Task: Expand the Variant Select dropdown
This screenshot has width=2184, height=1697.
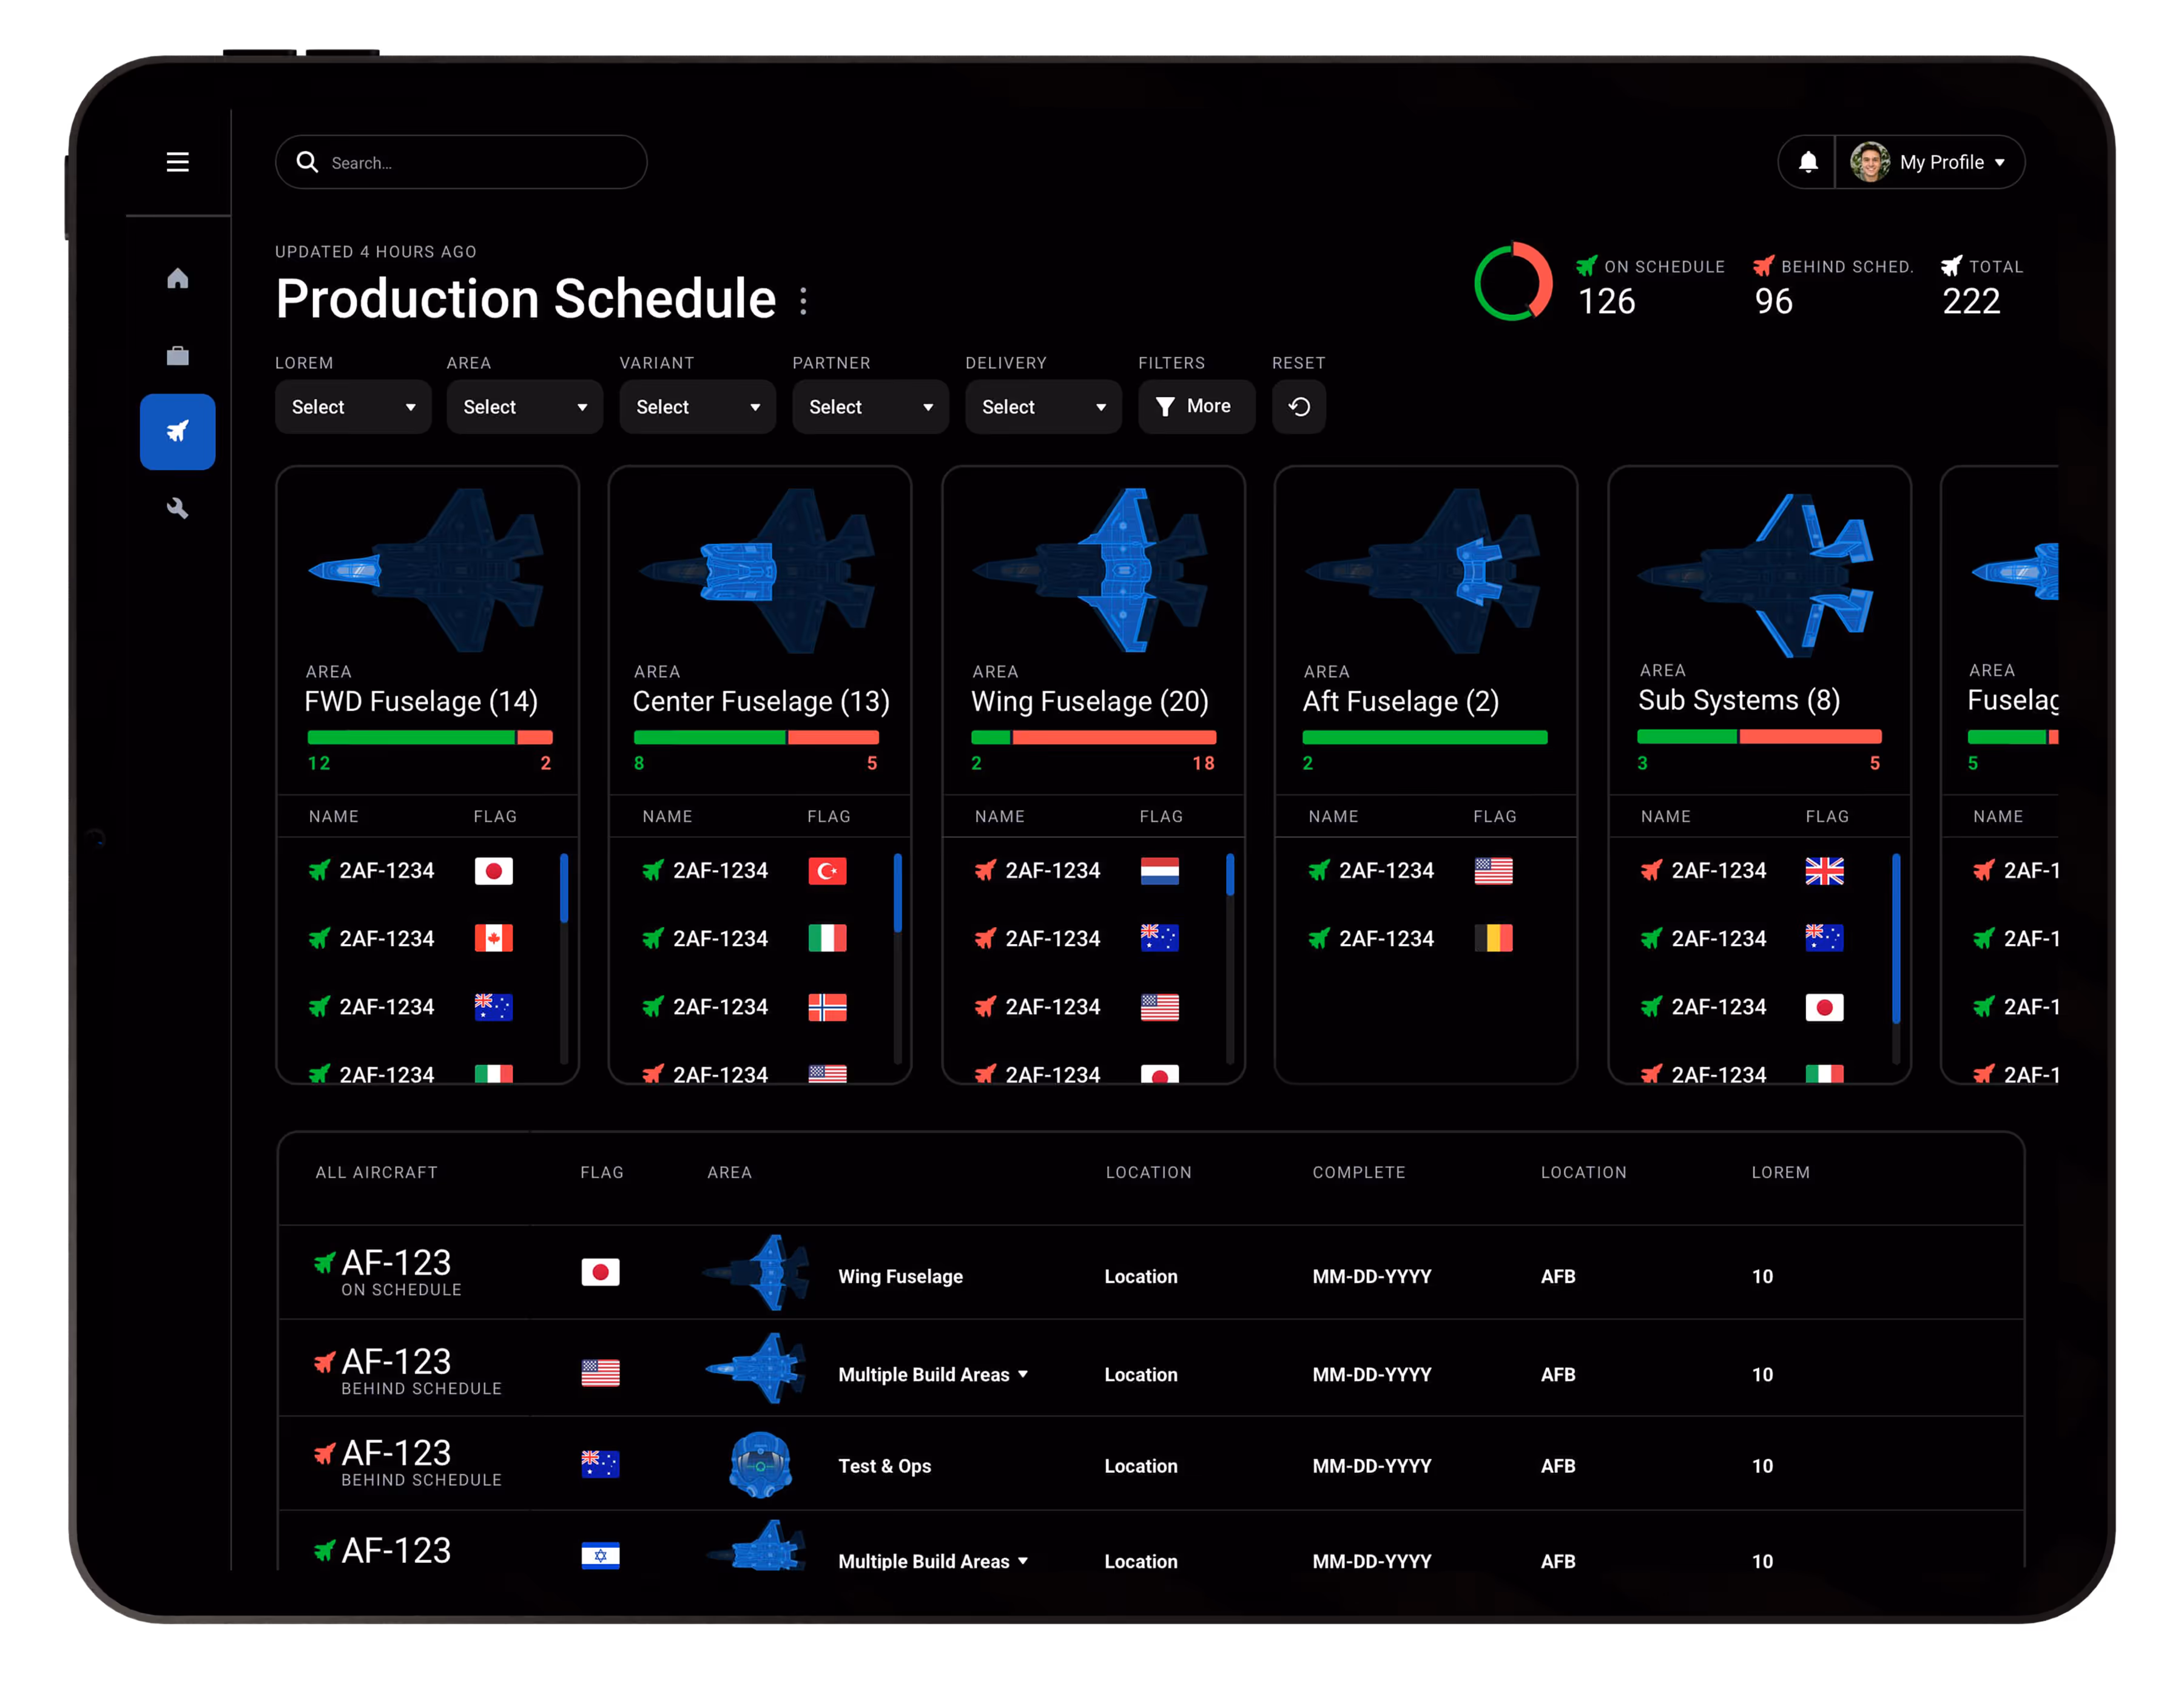Action: [697, 406]
